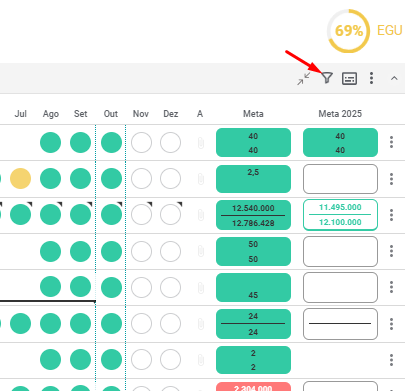Click the paperclip attachment in the Meta 50 row
Viewport: 415px width, 391px height.
point(201,251)
